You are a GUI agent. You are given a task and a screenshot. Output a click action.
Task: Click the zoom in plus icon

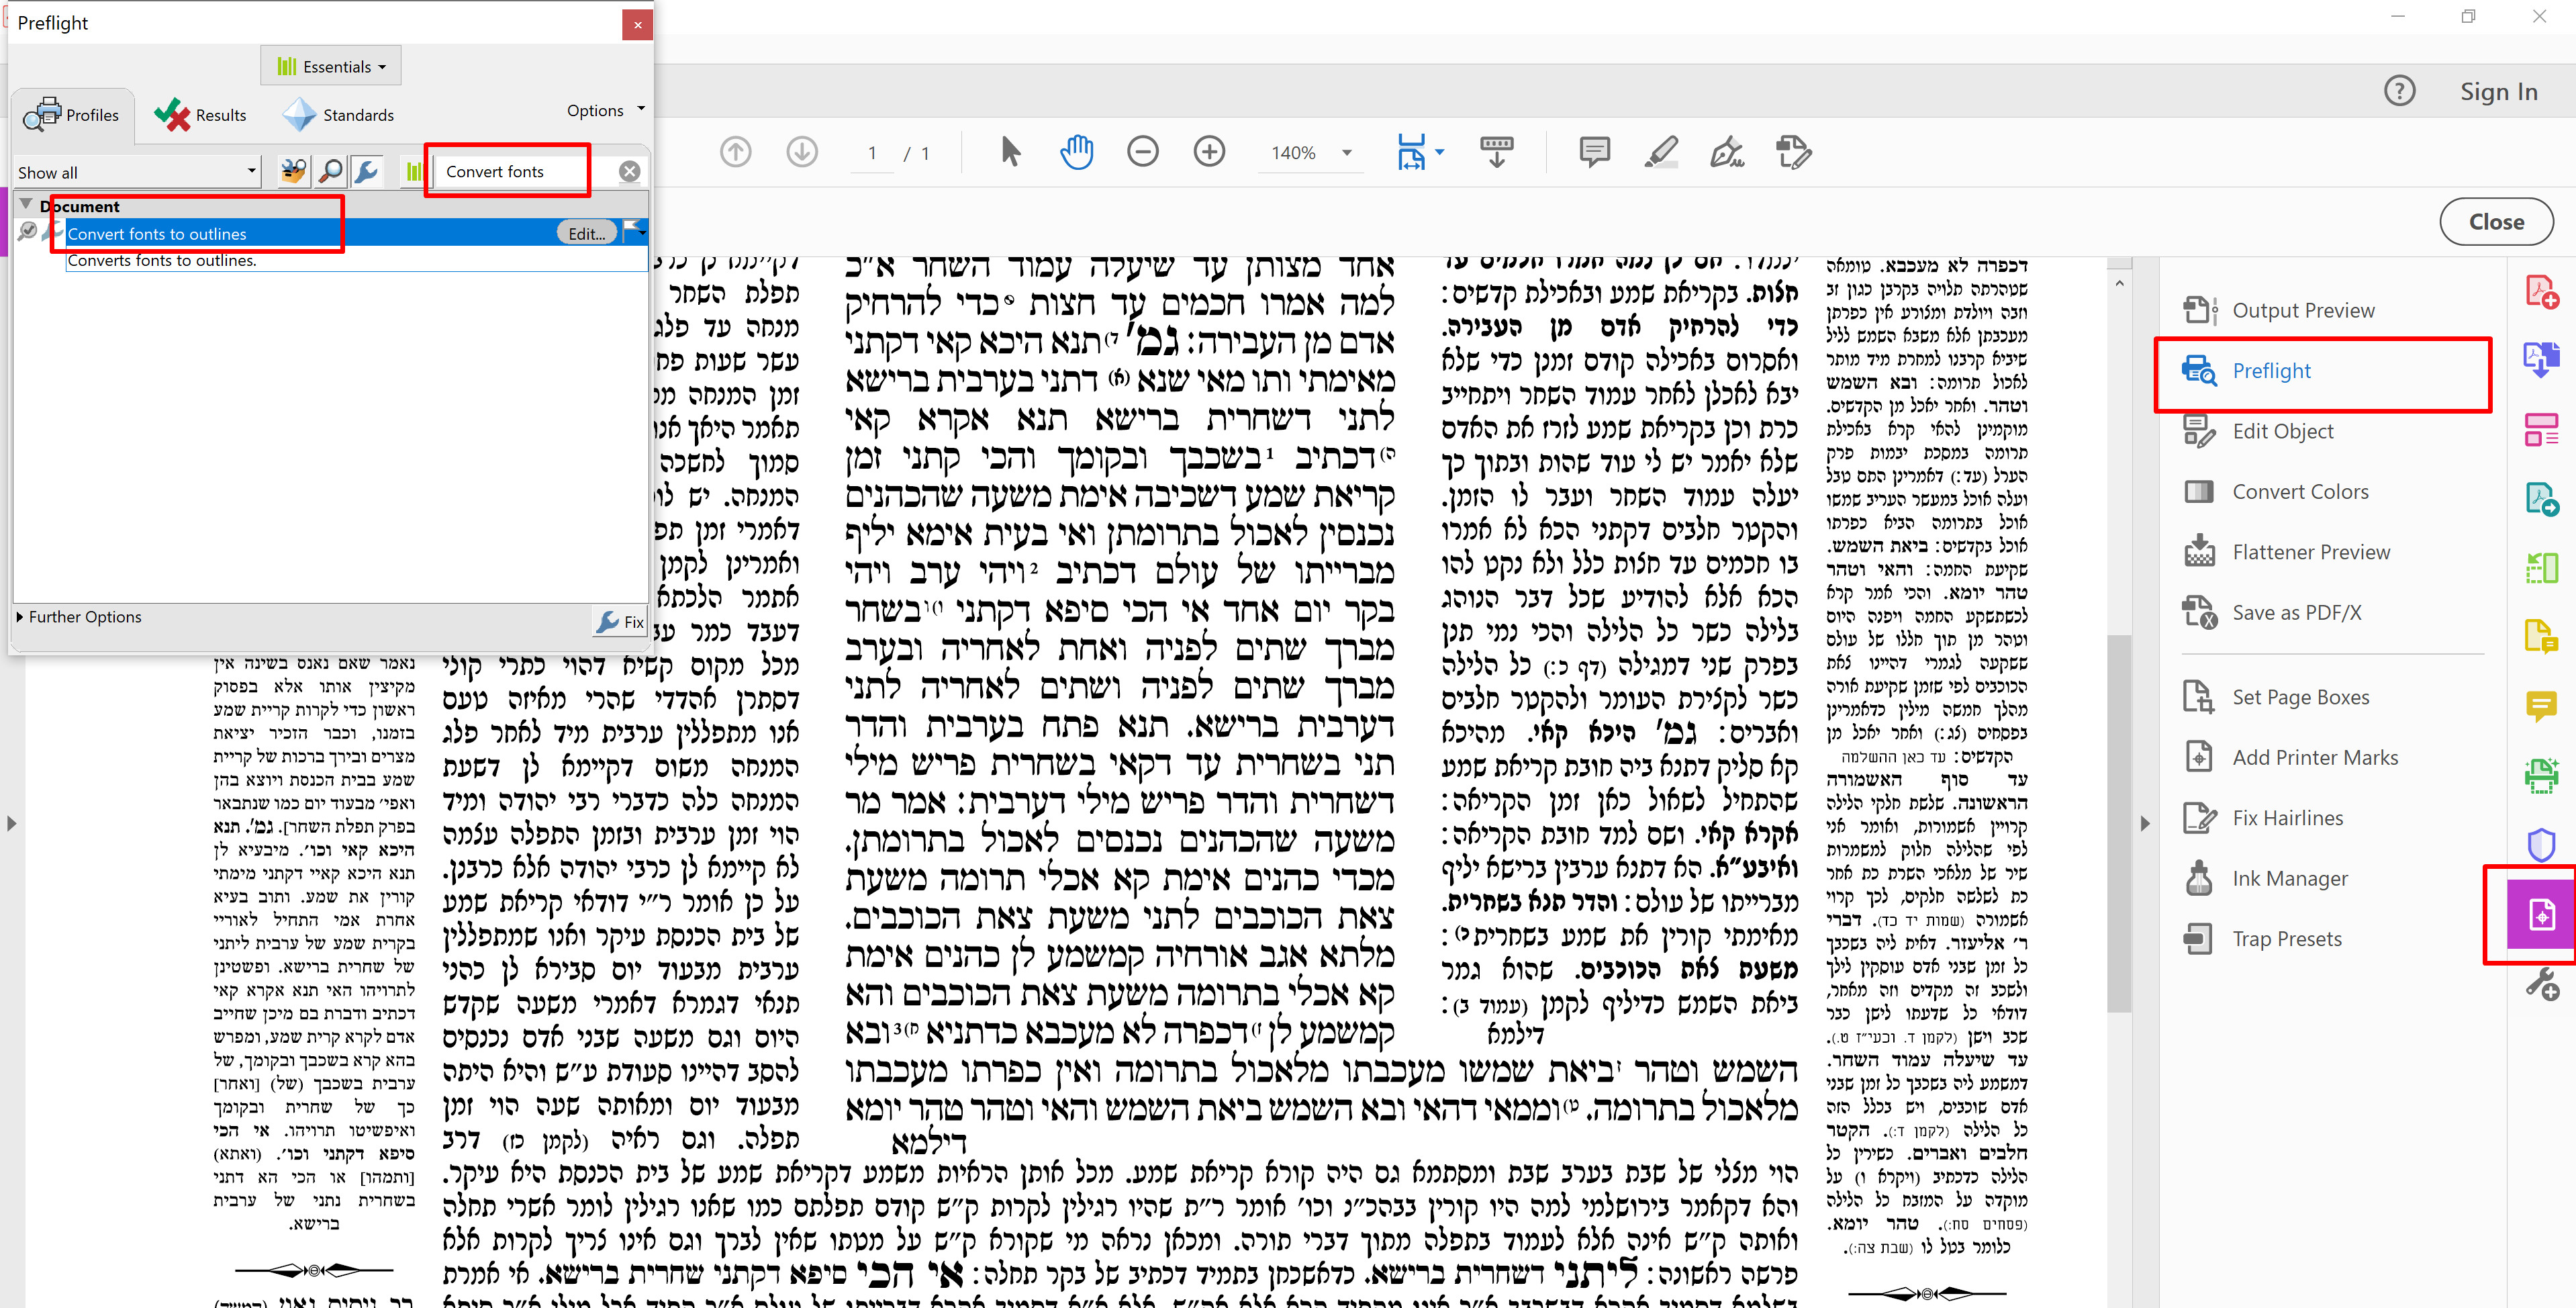click(x=1209, y=152)
